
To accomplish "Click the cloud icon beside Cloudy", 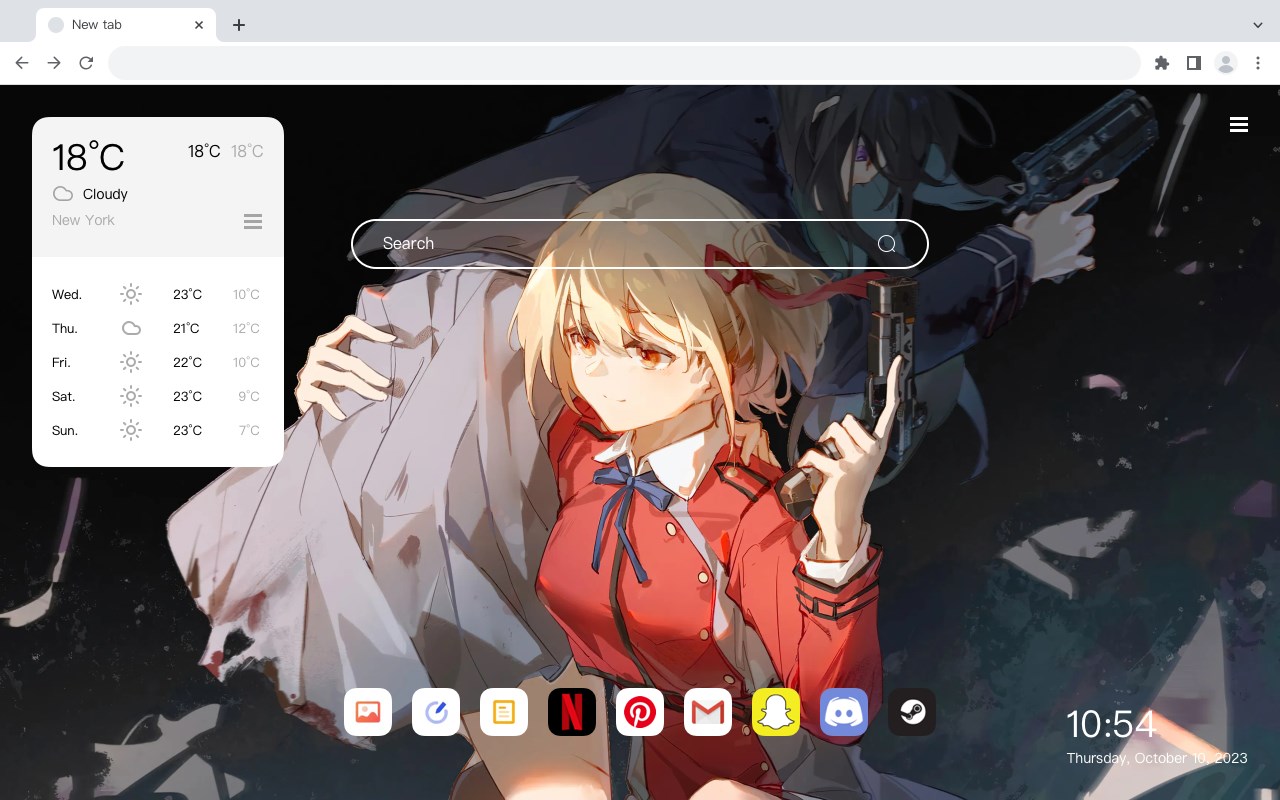I will pyautogui.click(x=63, y=194).
